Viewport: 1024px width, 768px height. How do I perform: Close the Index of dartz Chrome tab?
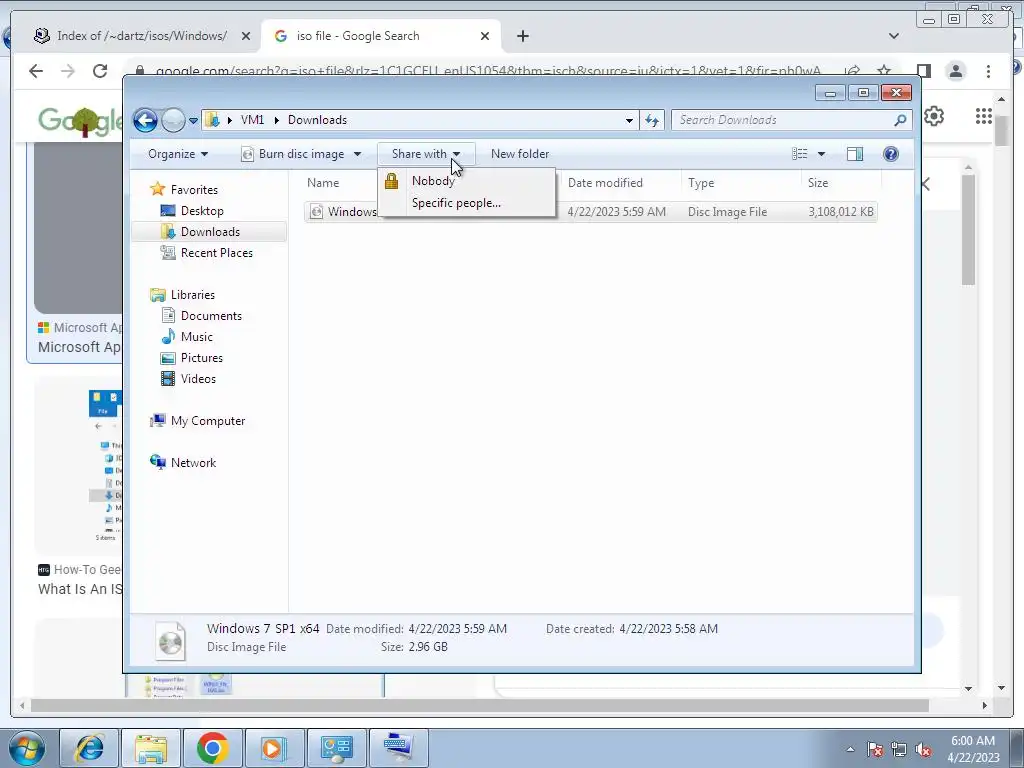click(246, 36)
